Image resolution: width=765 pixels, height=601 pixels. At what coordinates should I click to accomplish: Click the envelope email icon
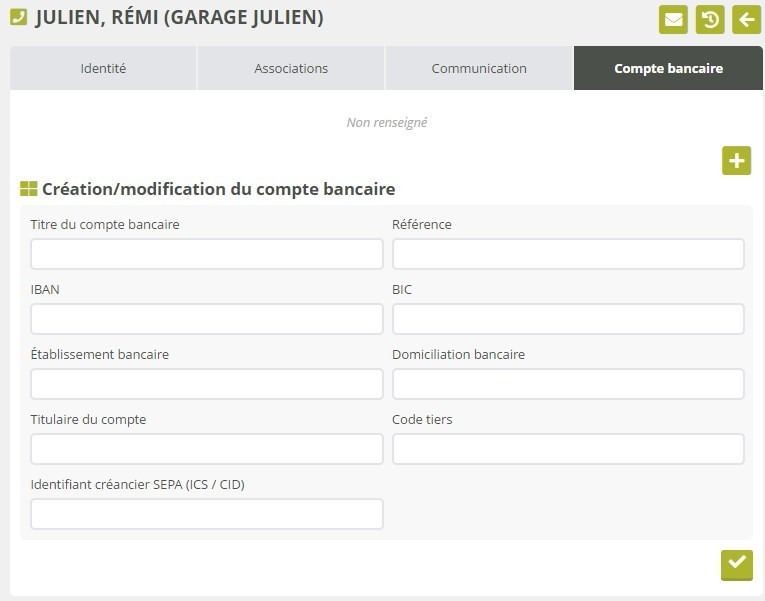pyautogui.click(x=673, y=20)
